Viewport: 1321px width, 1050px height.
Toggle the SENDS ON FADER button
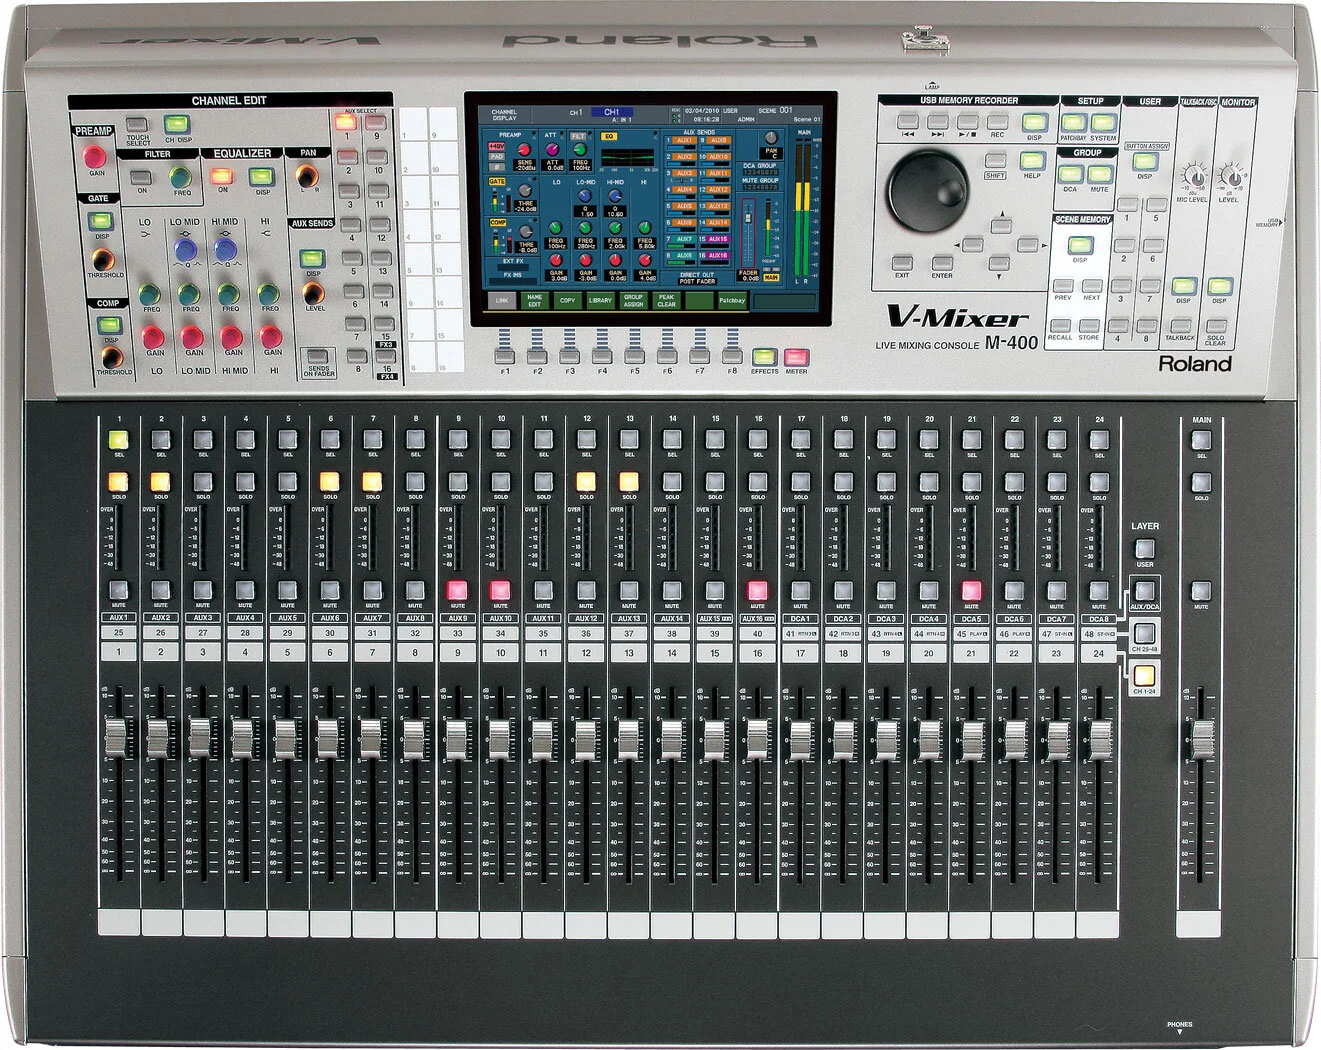(318, 358)
